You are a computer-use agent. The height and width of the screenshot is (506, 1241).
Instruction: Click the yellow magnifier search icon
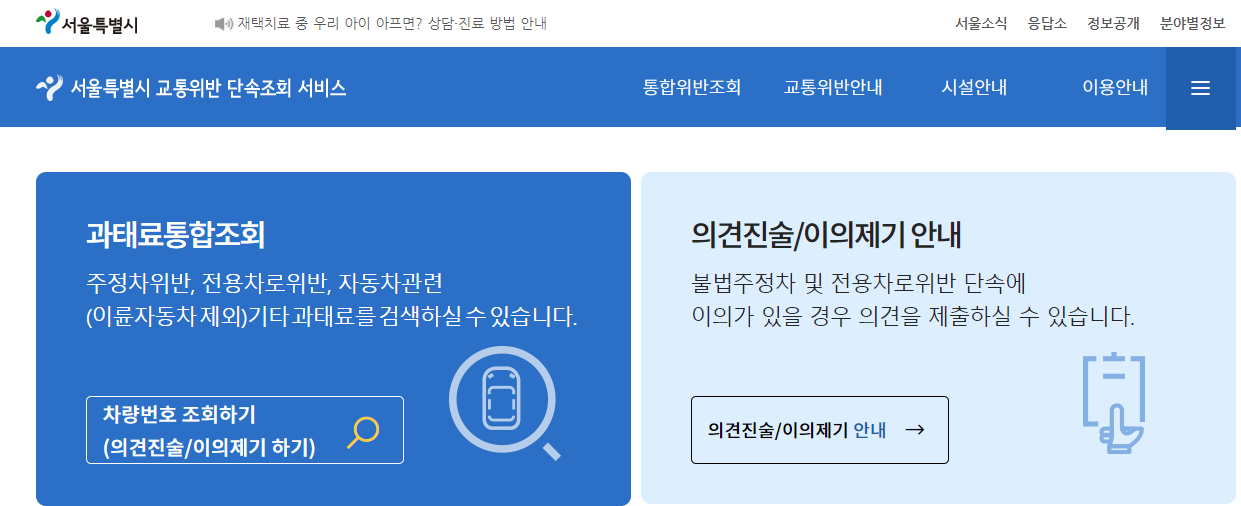point(362,431)
